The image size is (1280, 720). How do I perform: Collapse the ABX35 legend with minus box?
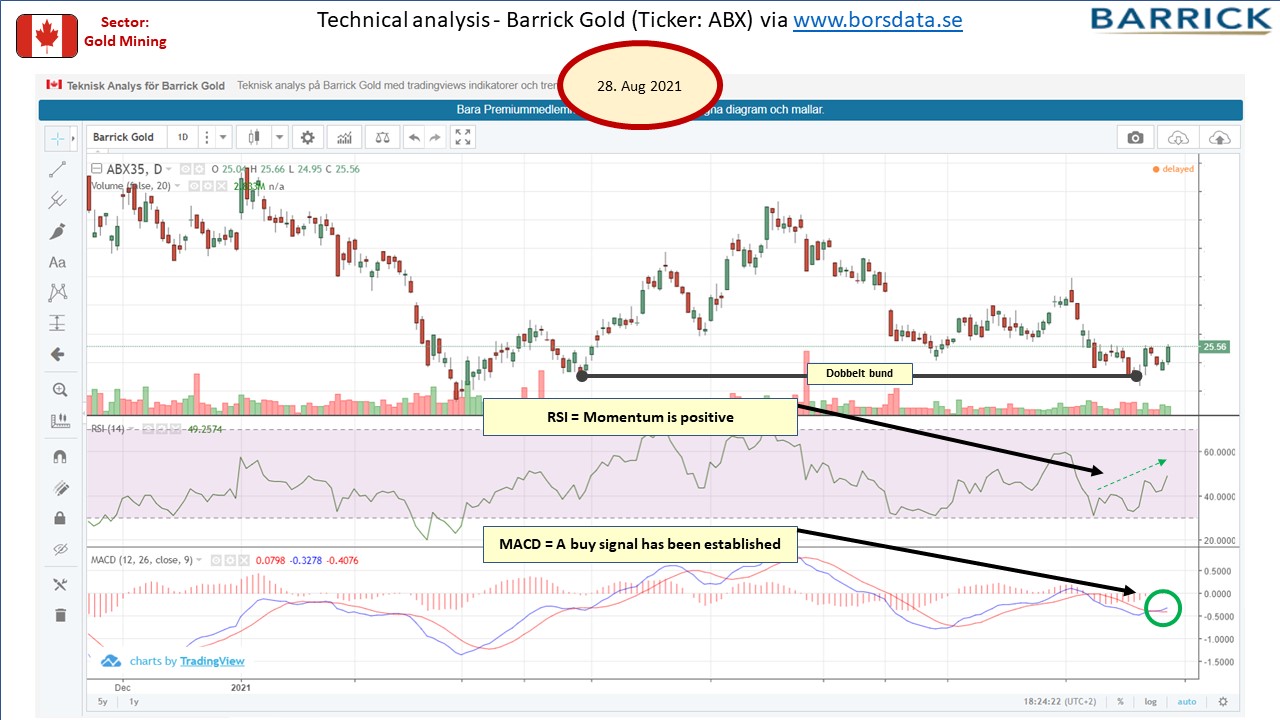point(96,169)
